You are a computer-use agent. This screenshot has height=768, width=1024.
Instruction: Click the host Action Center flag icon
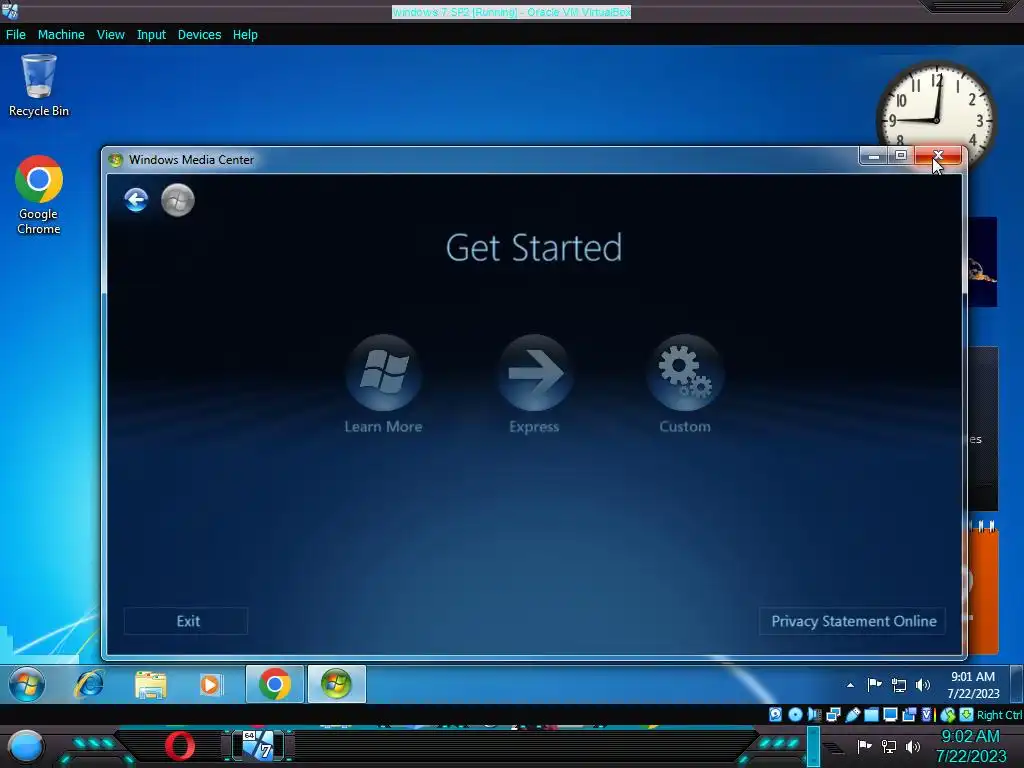pos(864,746)
